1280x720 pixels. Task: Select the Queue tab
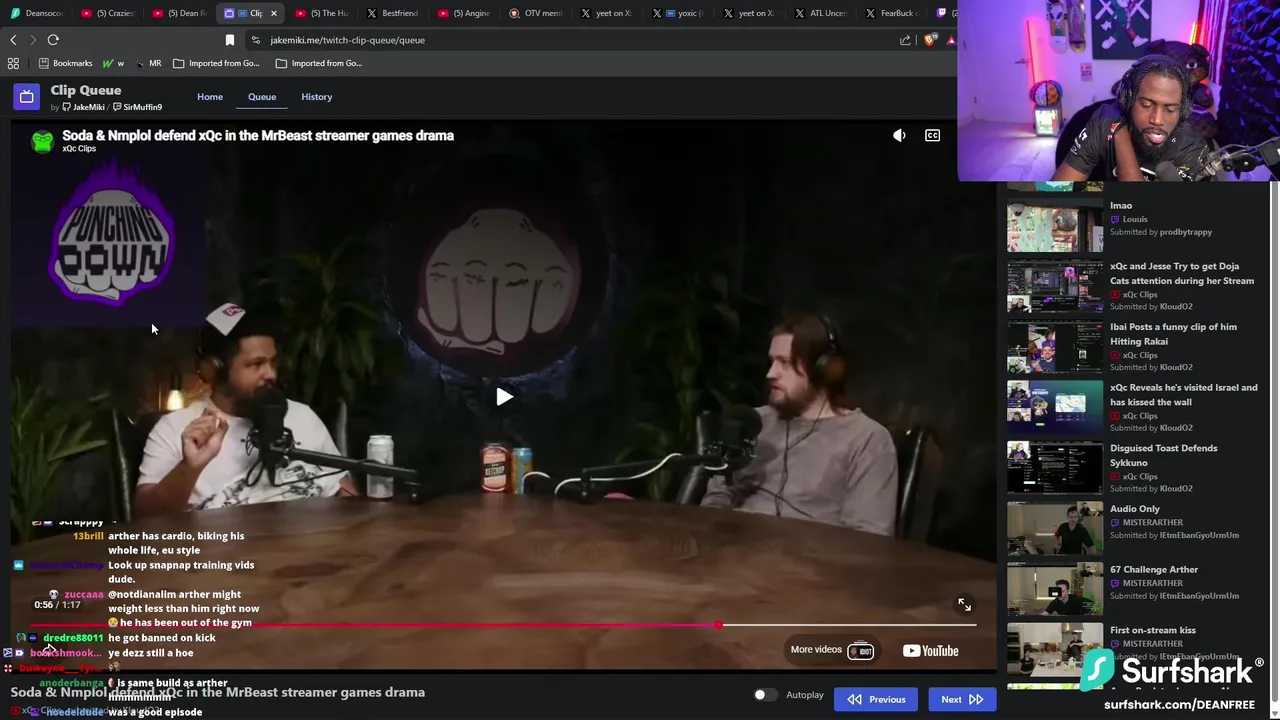tap(262, 97)
